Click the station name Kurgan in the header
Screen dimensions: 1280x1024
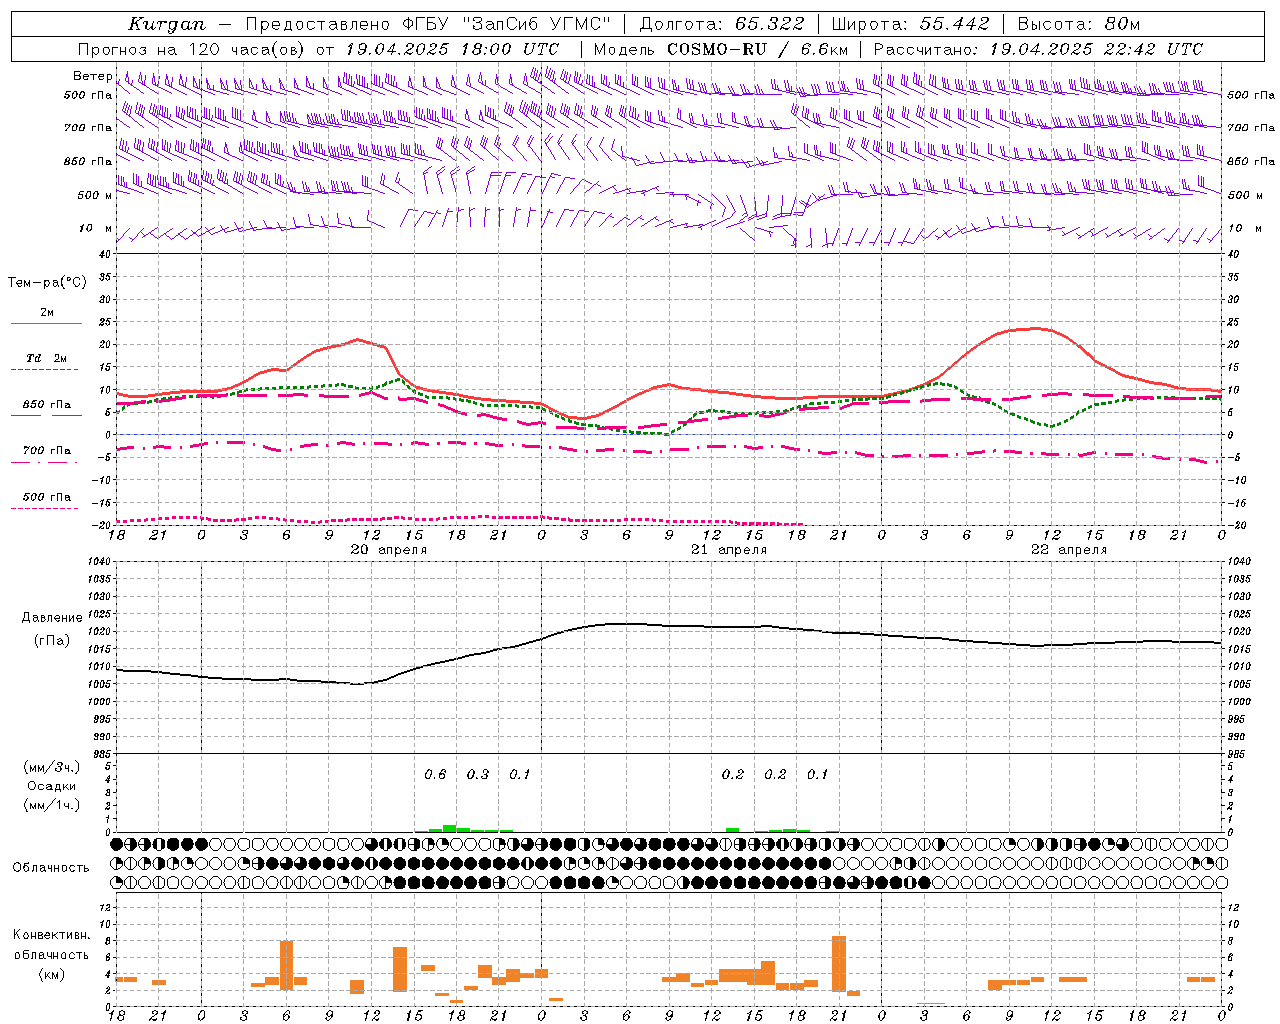tap(167, 24)
